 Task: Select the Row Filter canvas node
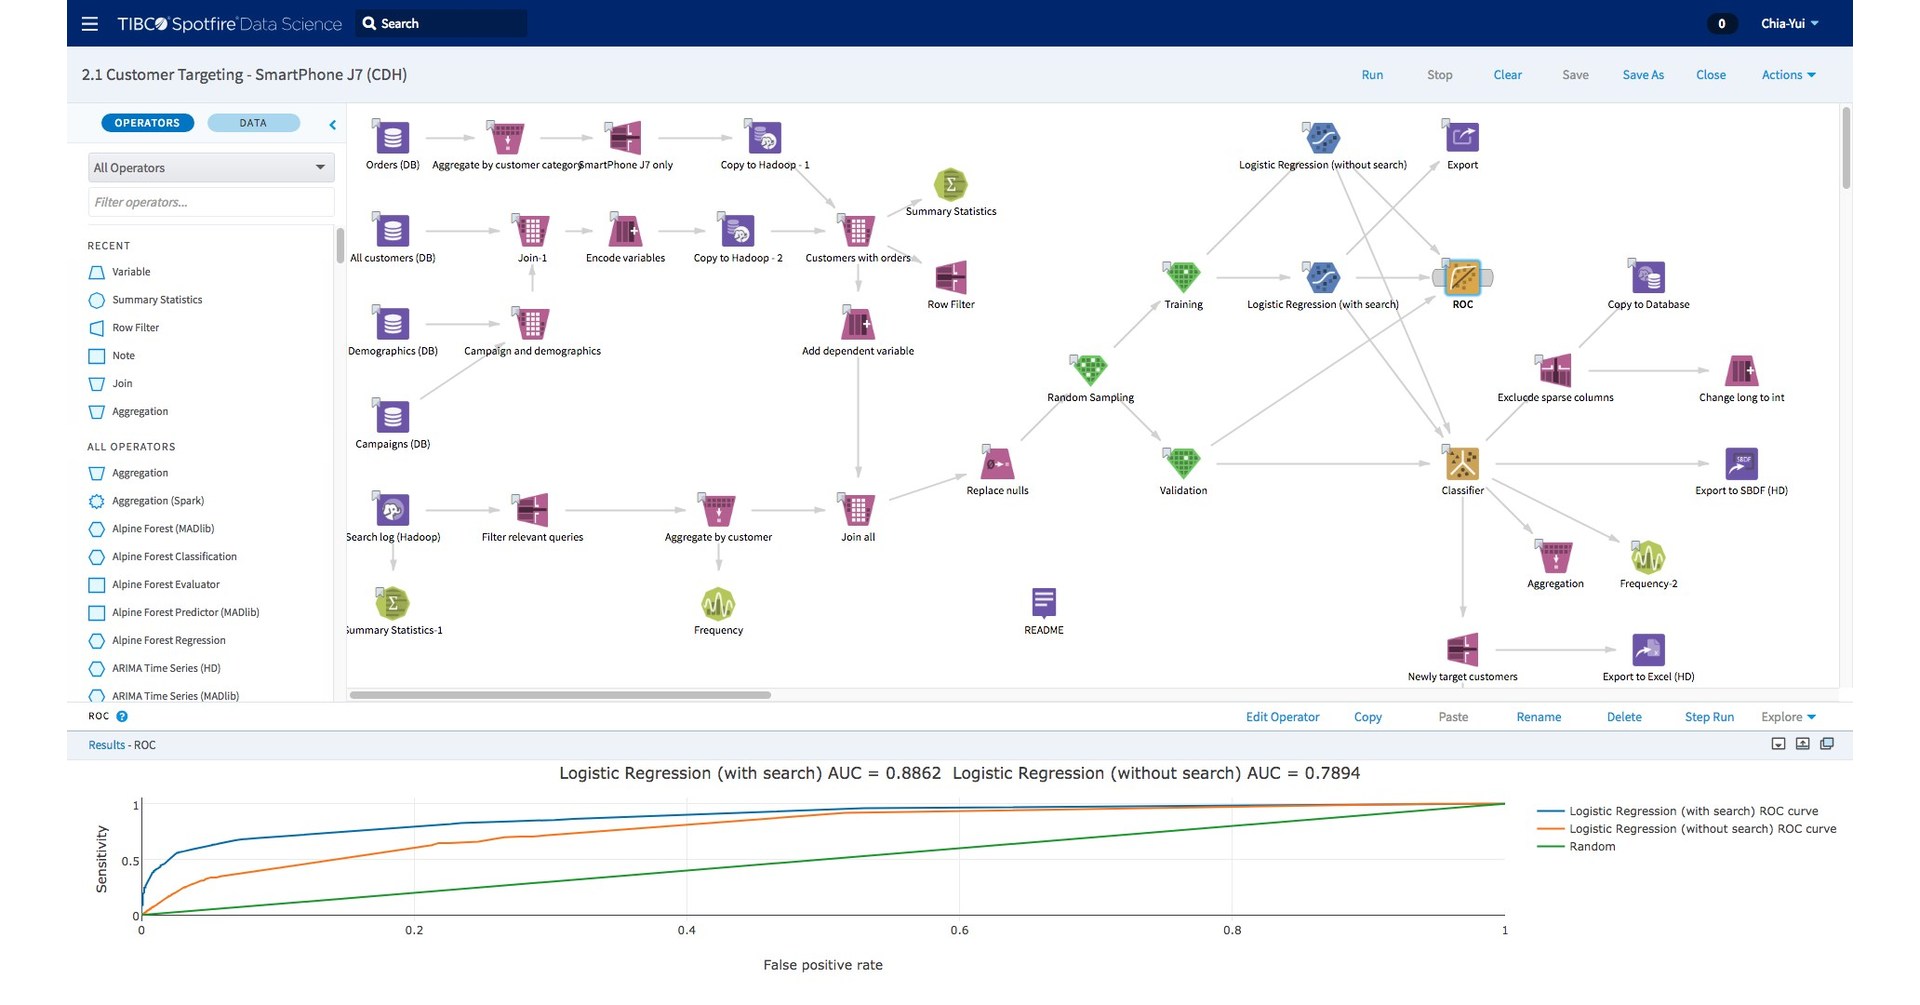[x=951, y=277]
